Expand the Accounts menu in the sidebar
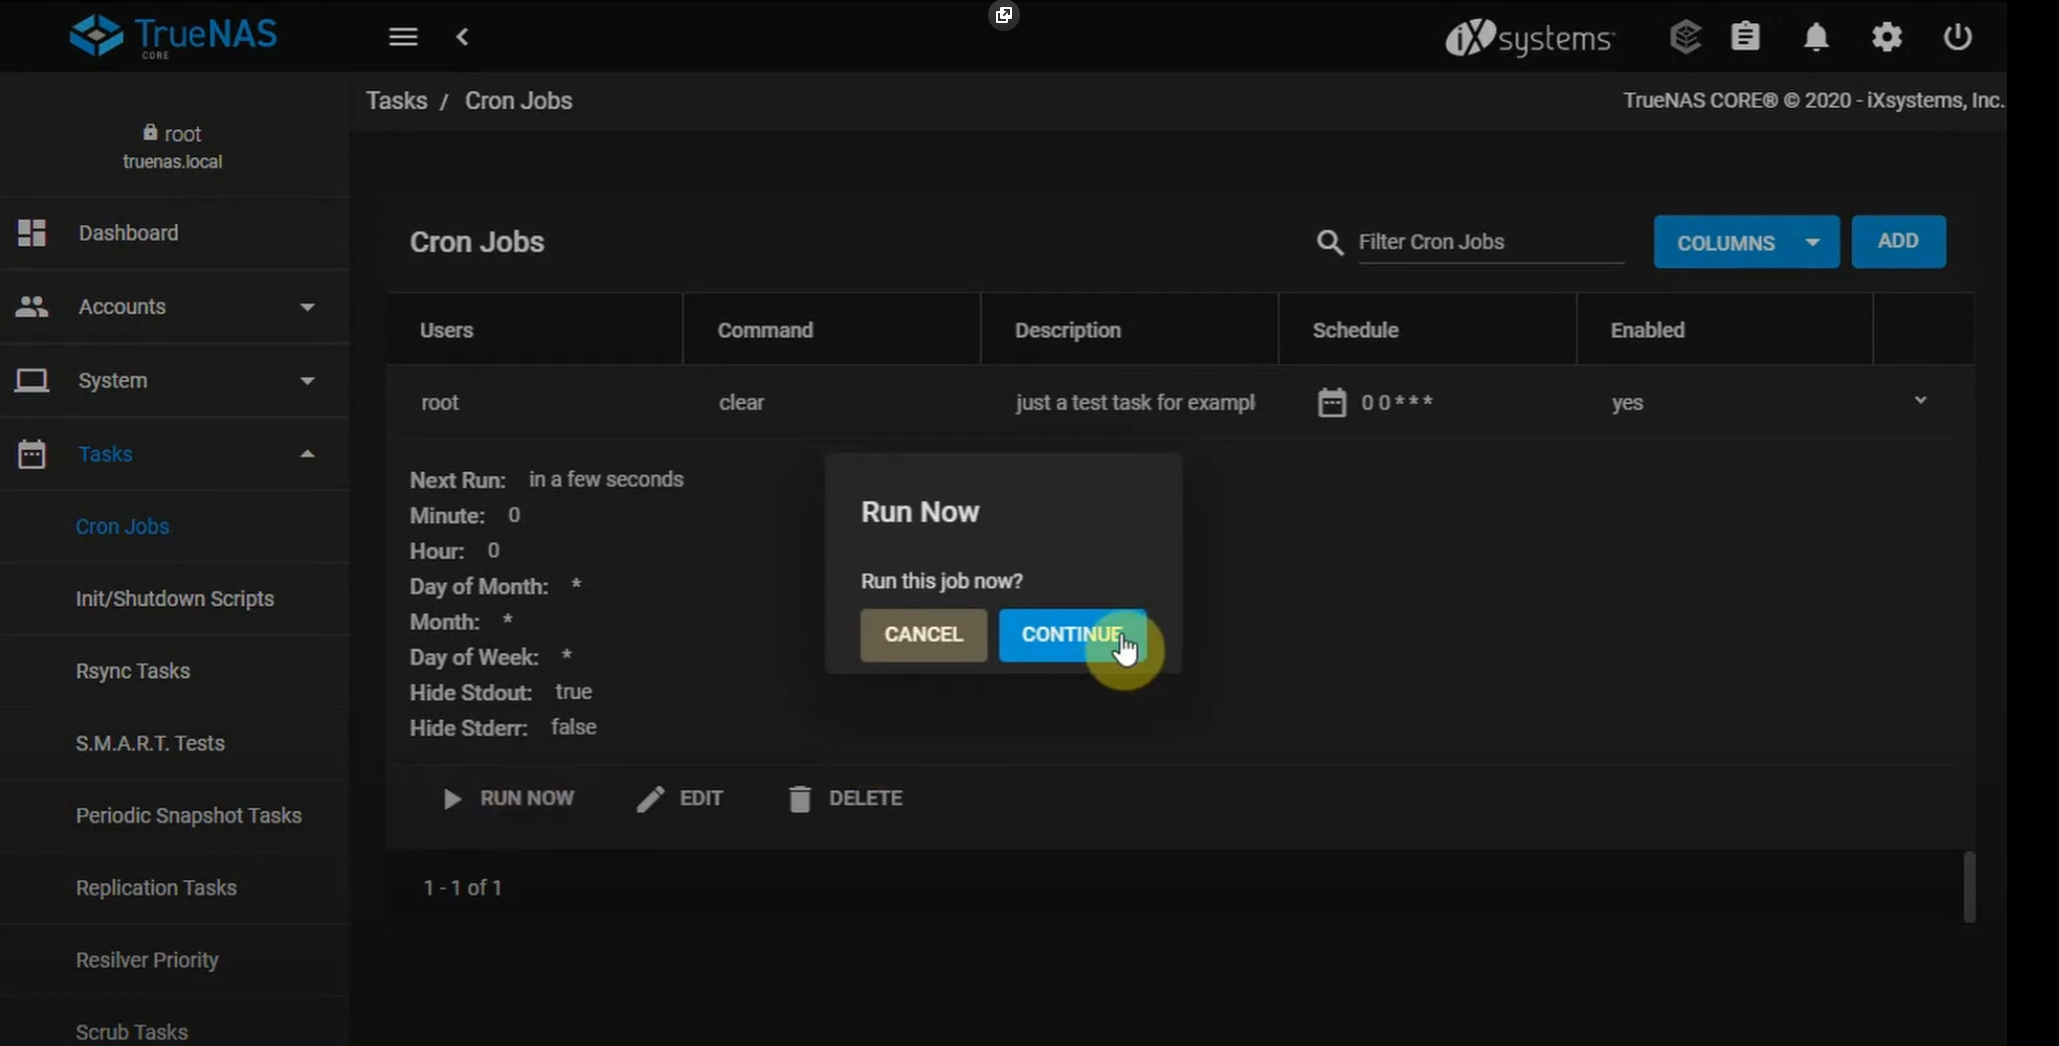The height and width of the screenshot is (1046, 2059). 307,307
